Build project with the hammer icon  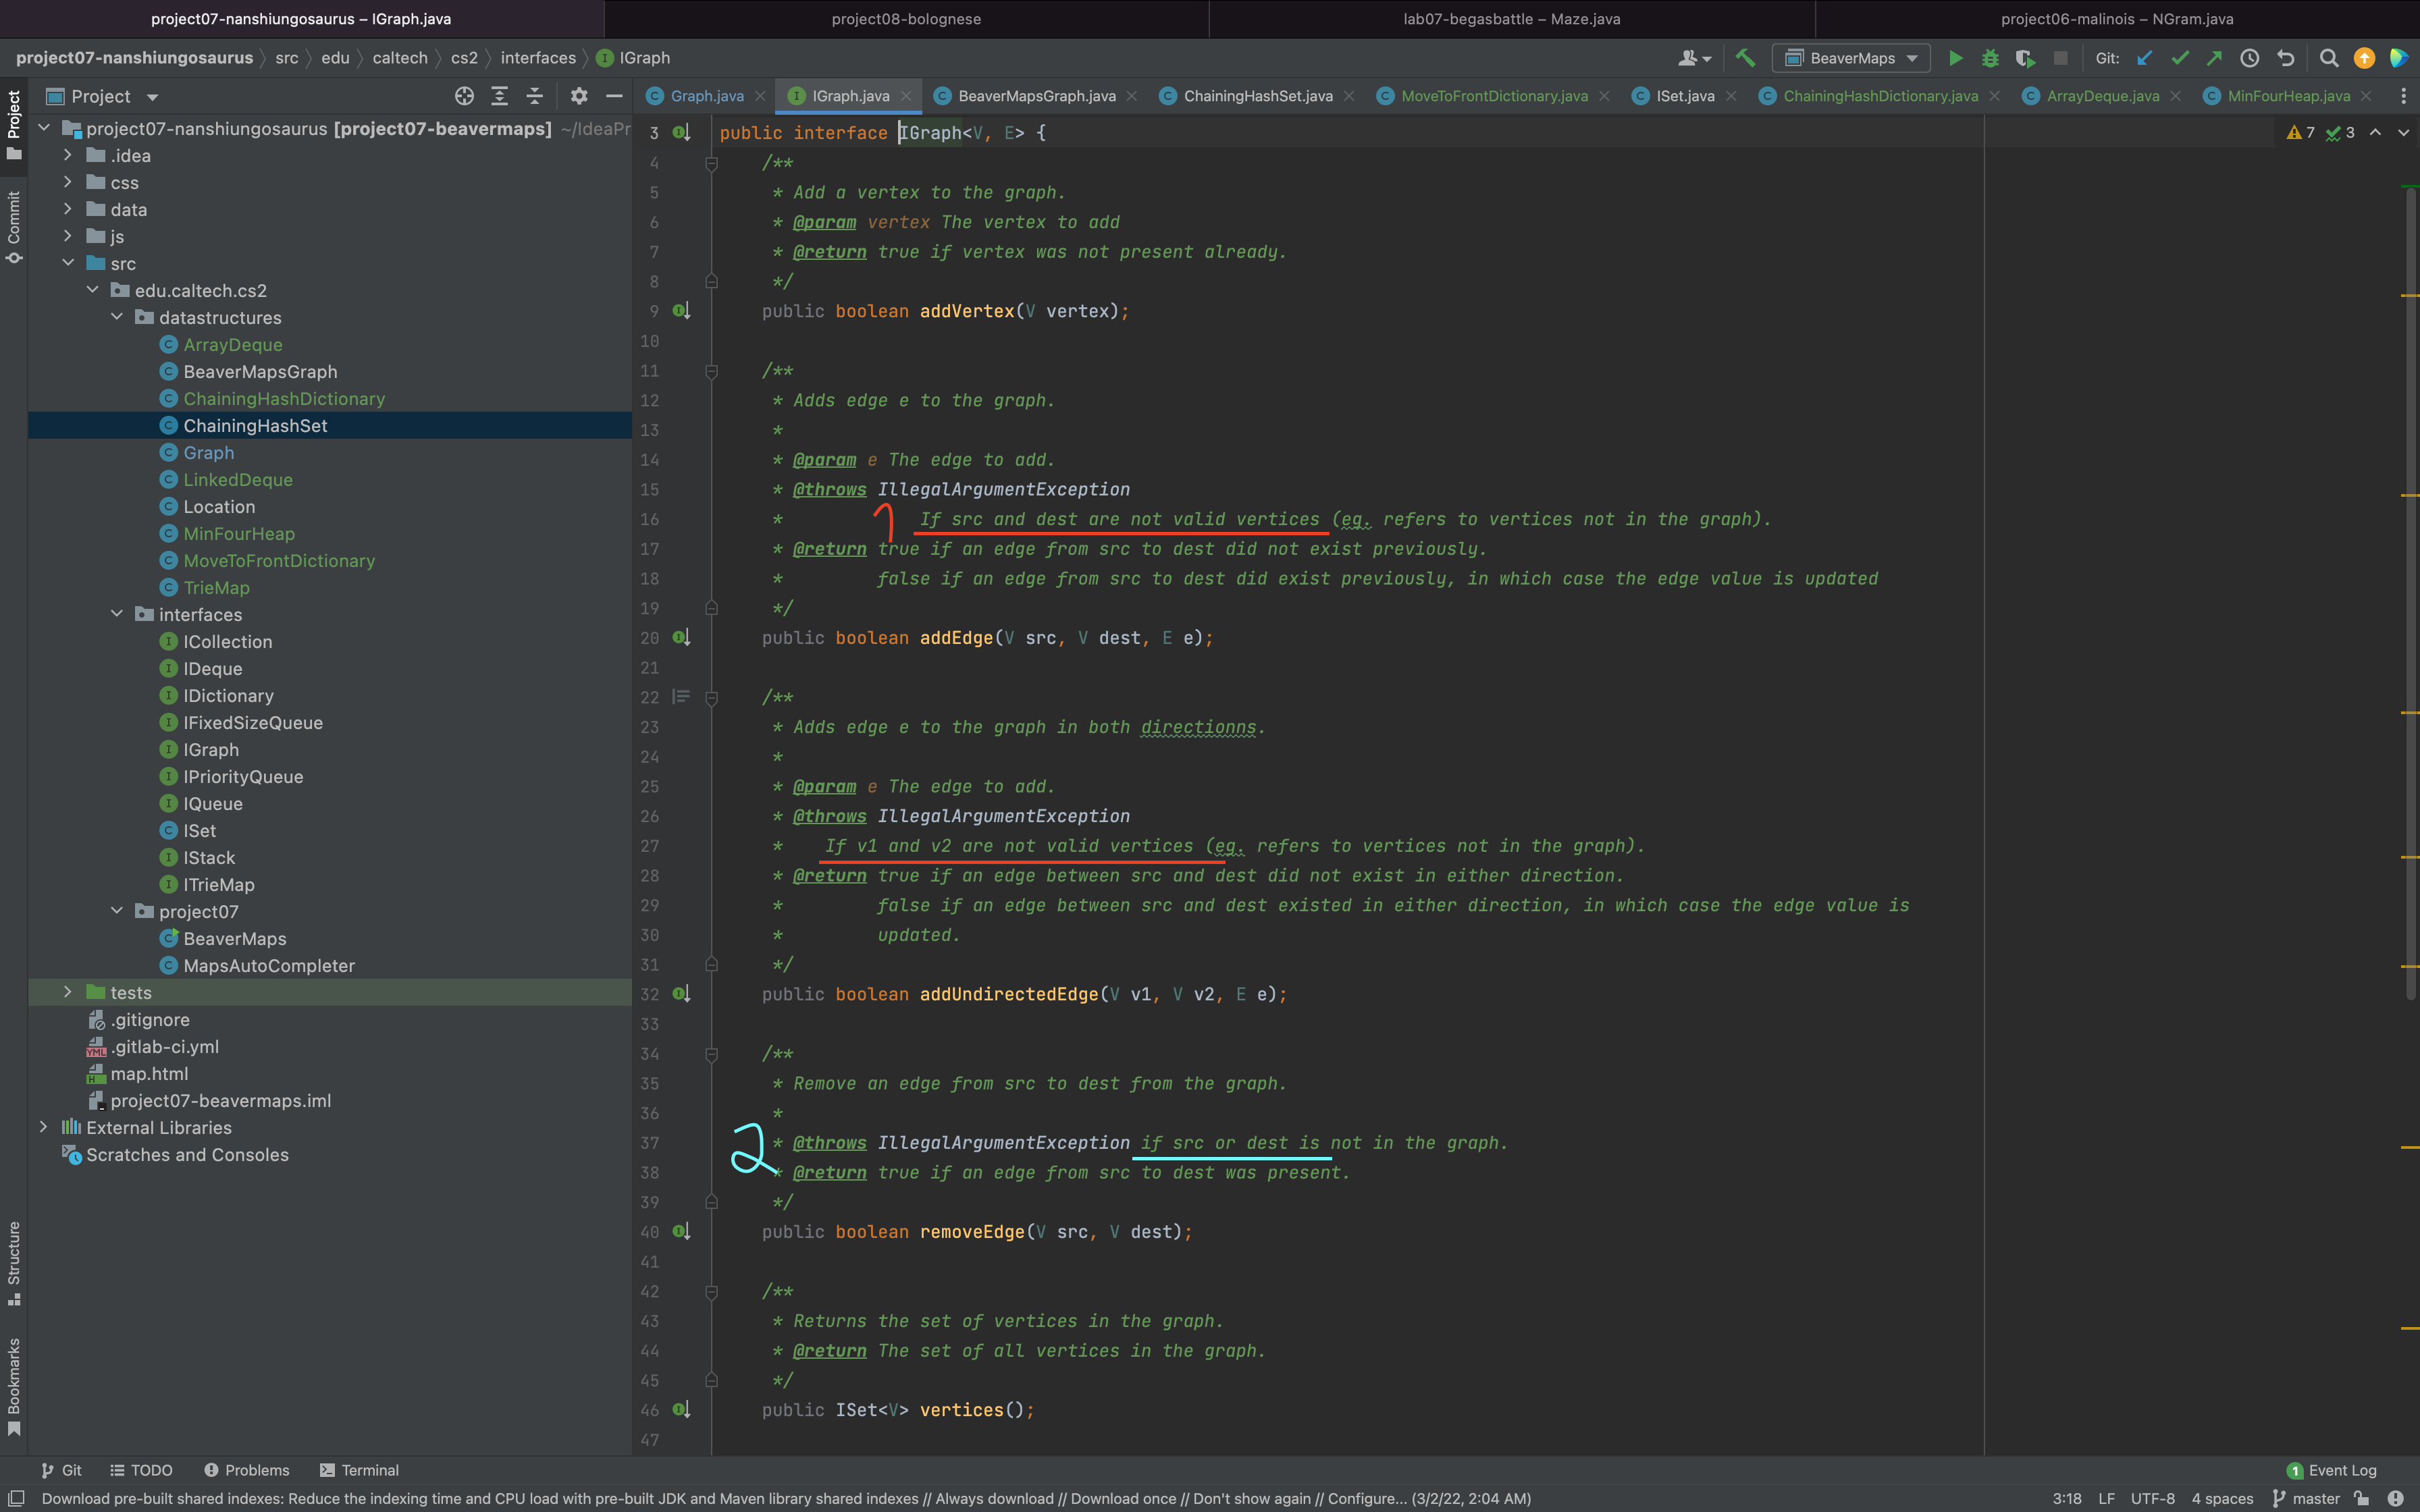[x=1745, y=58]
